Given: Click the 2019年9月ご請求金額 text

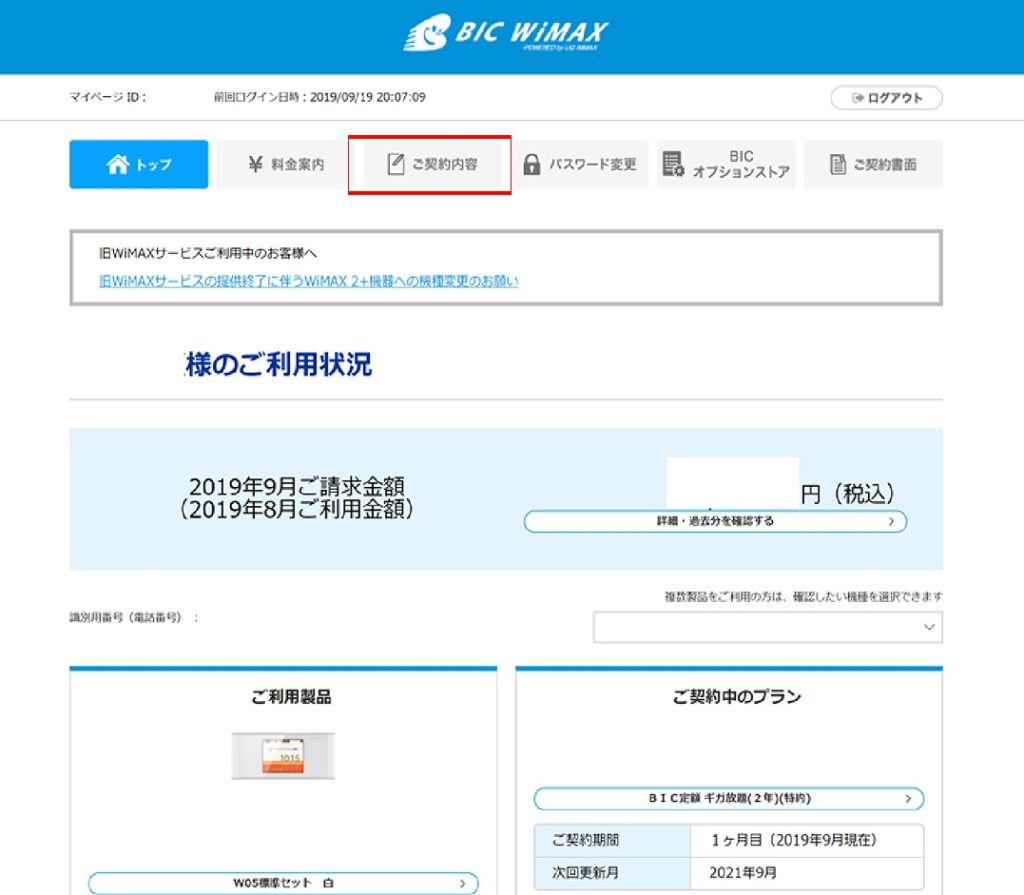Looking at the screenshot, I should click(296, 486).
